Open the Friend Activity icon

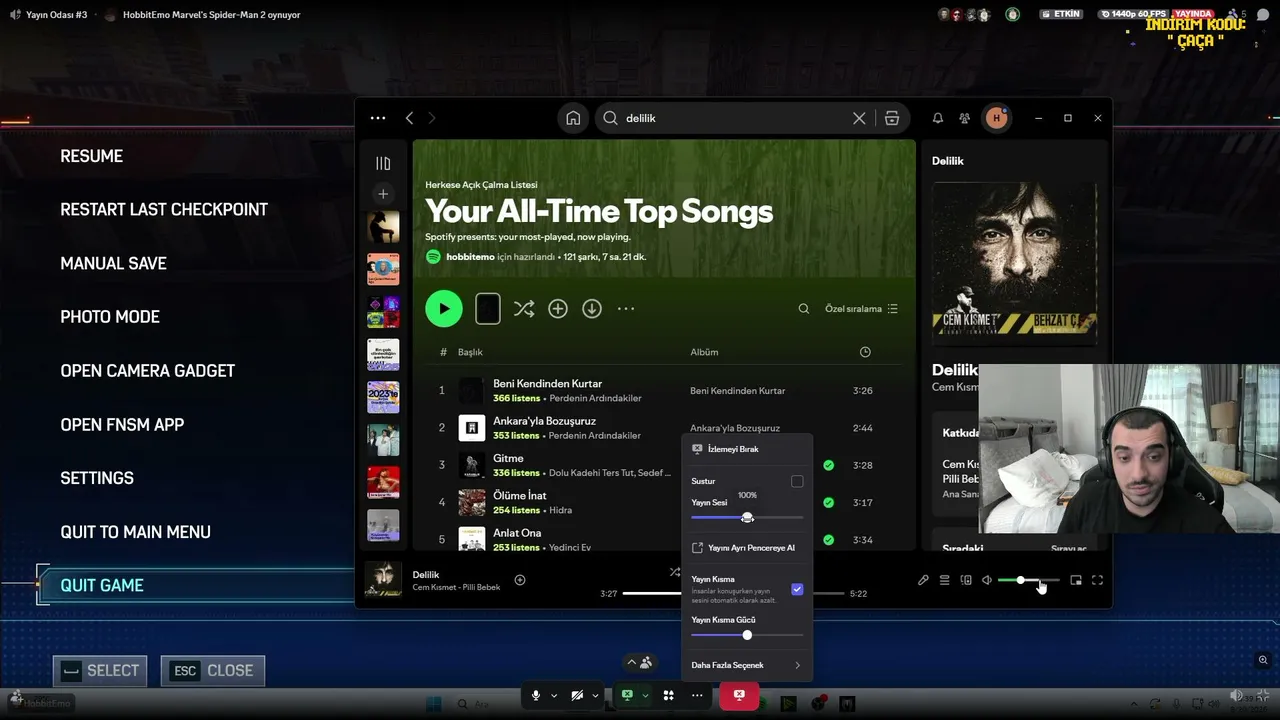965,118
